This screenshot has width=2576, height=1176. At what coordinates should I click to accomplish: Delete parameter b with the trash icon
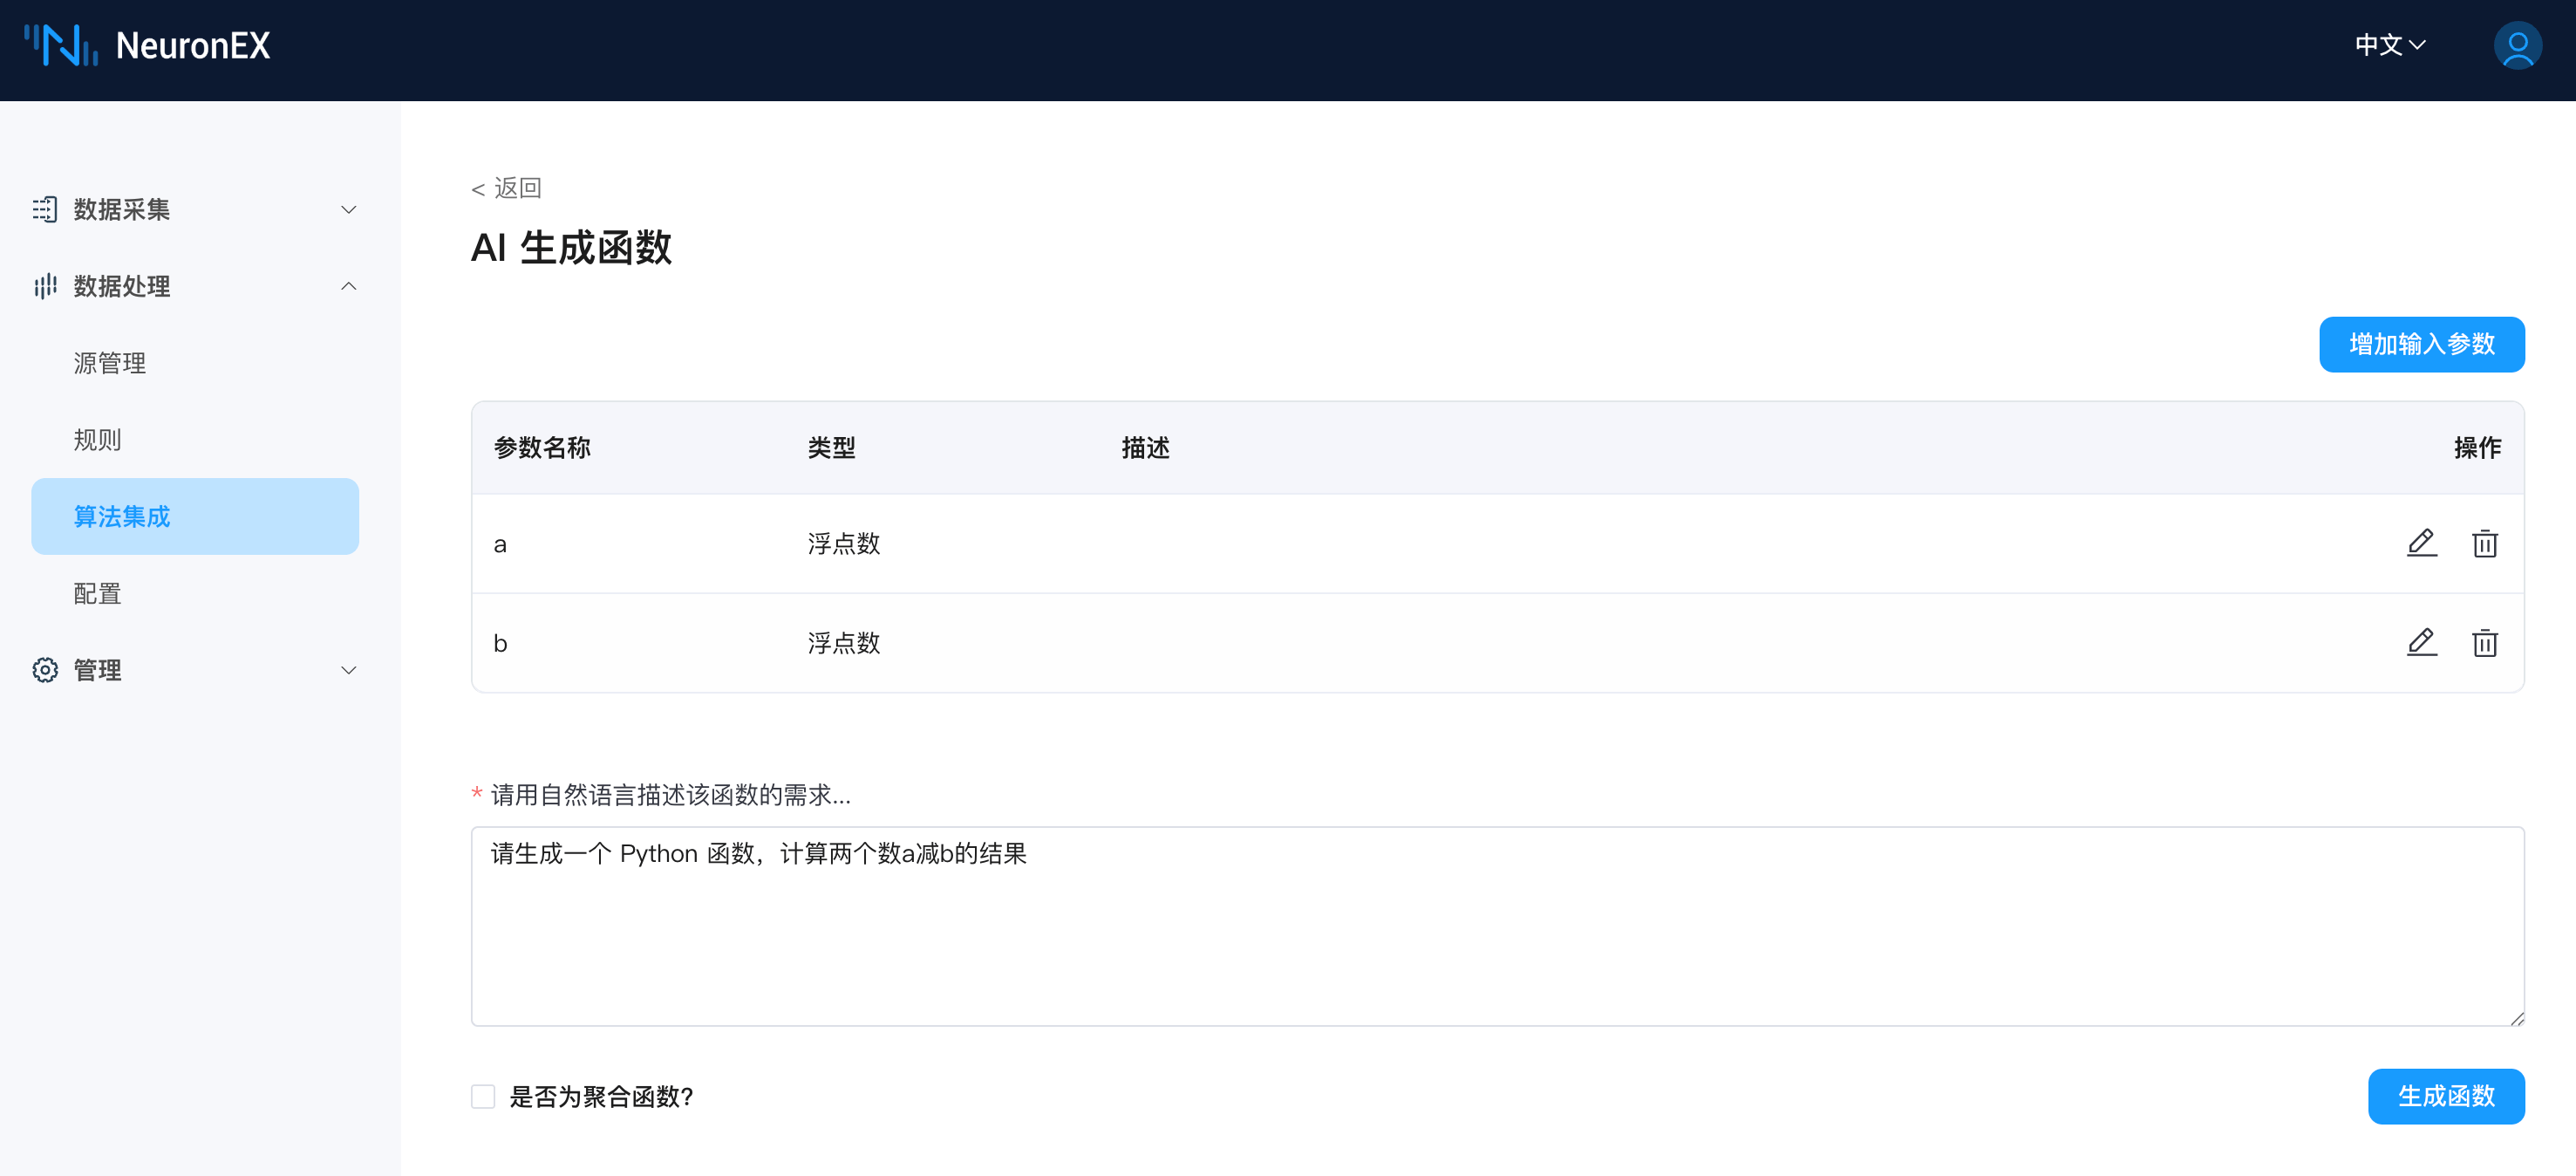coord(2484,642)
